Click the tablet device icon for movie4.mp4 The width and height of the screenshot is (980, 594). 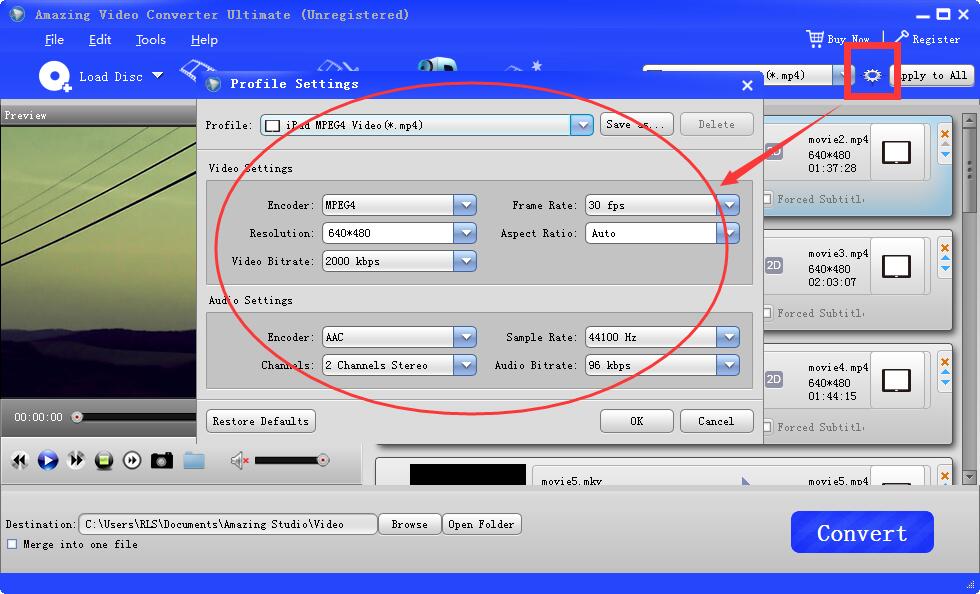[896, 380]
